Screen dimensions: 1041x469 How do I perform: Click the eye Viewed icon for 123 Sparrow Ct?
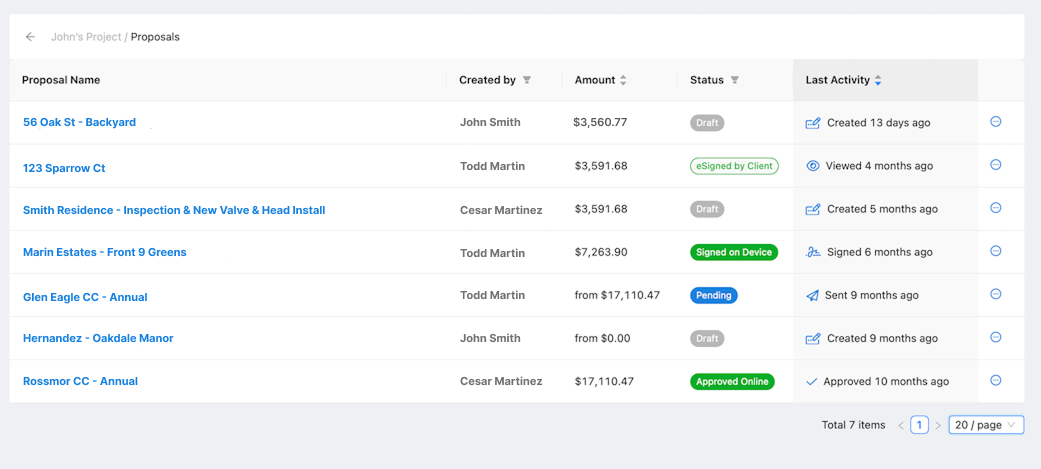coord(813,166)
